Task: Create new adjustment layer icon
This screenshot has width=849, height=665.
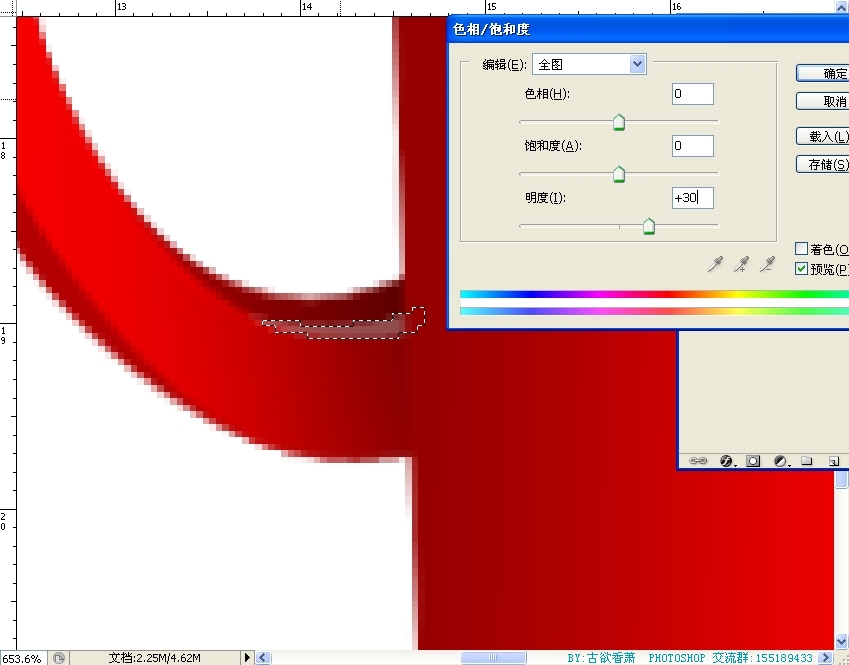Action: [780, 461]
